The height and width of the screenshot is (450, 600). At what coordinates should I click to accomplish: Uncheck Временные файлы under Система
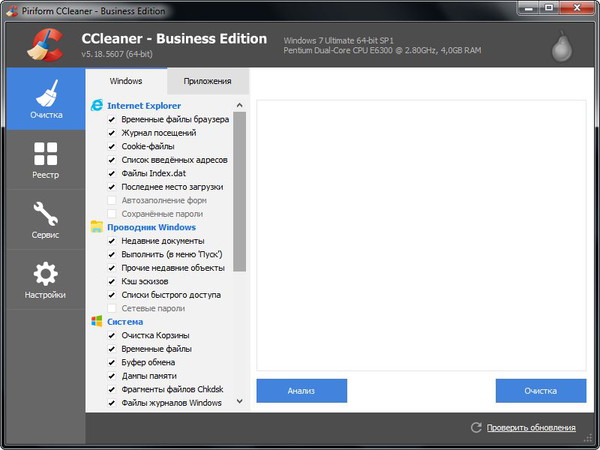pos(112,349)
